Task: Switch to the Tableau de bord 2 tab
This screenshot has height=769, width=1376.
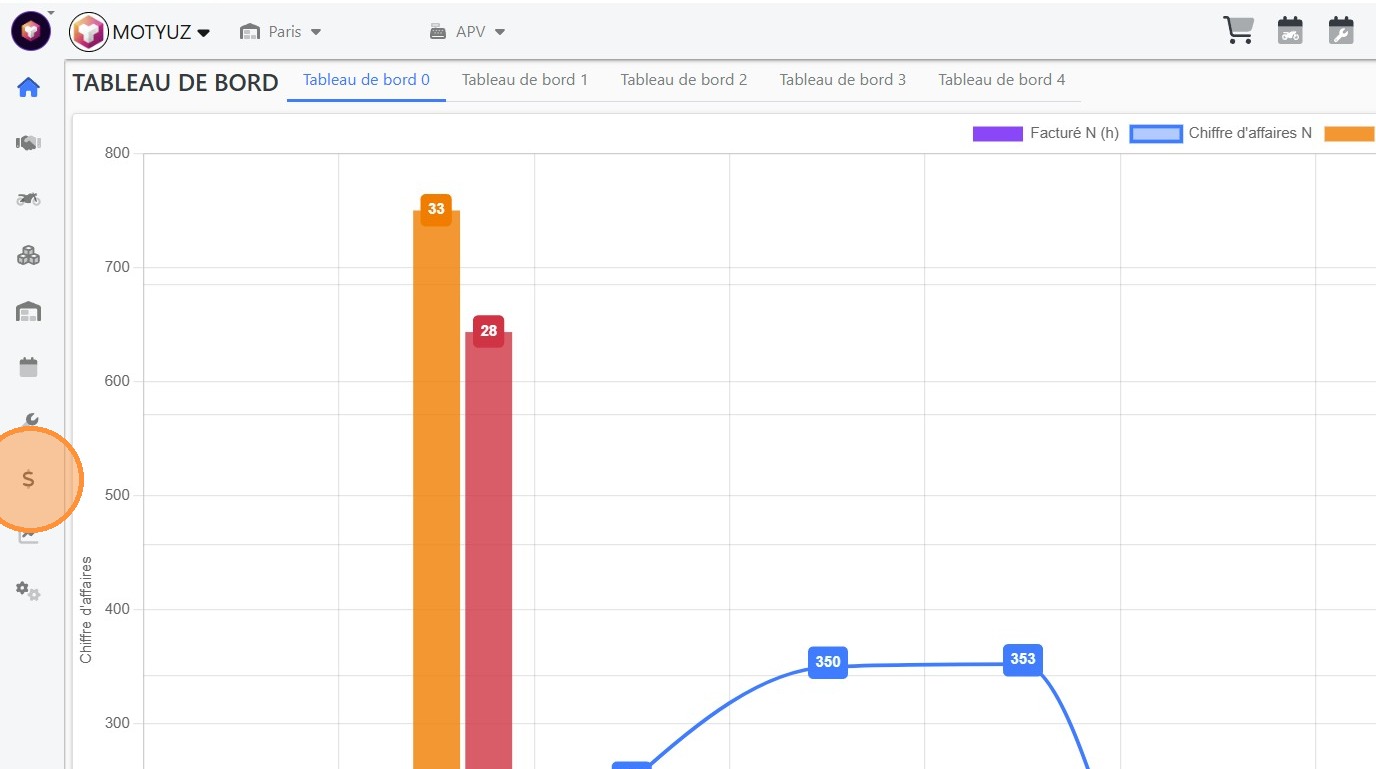Action: point(684,80)
